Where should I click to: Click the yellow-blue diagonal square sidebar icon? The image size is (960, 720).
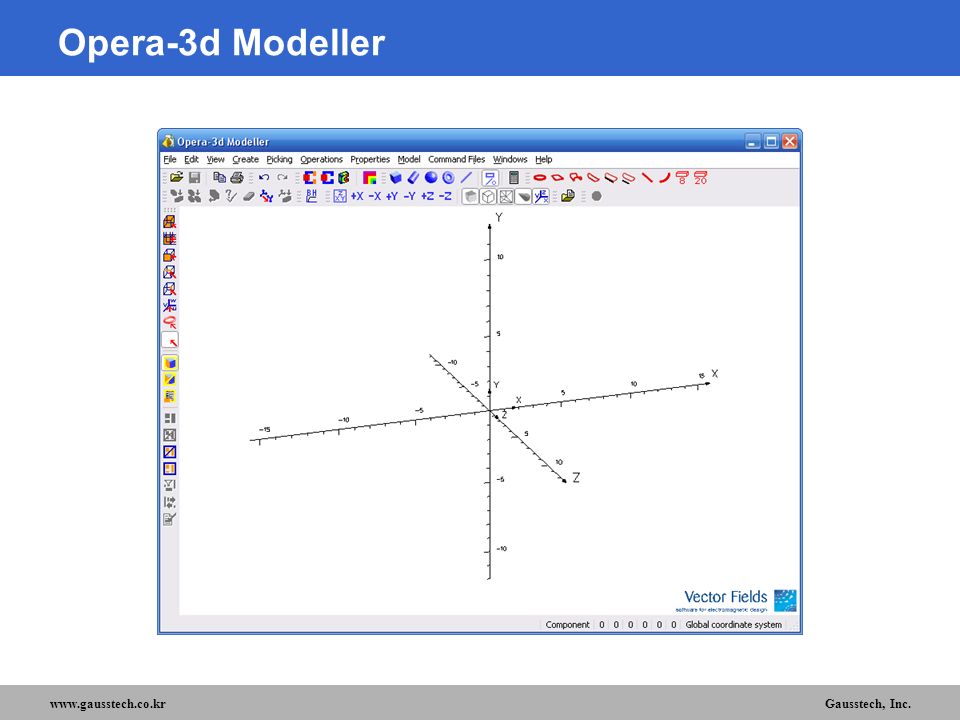(170, 380)
